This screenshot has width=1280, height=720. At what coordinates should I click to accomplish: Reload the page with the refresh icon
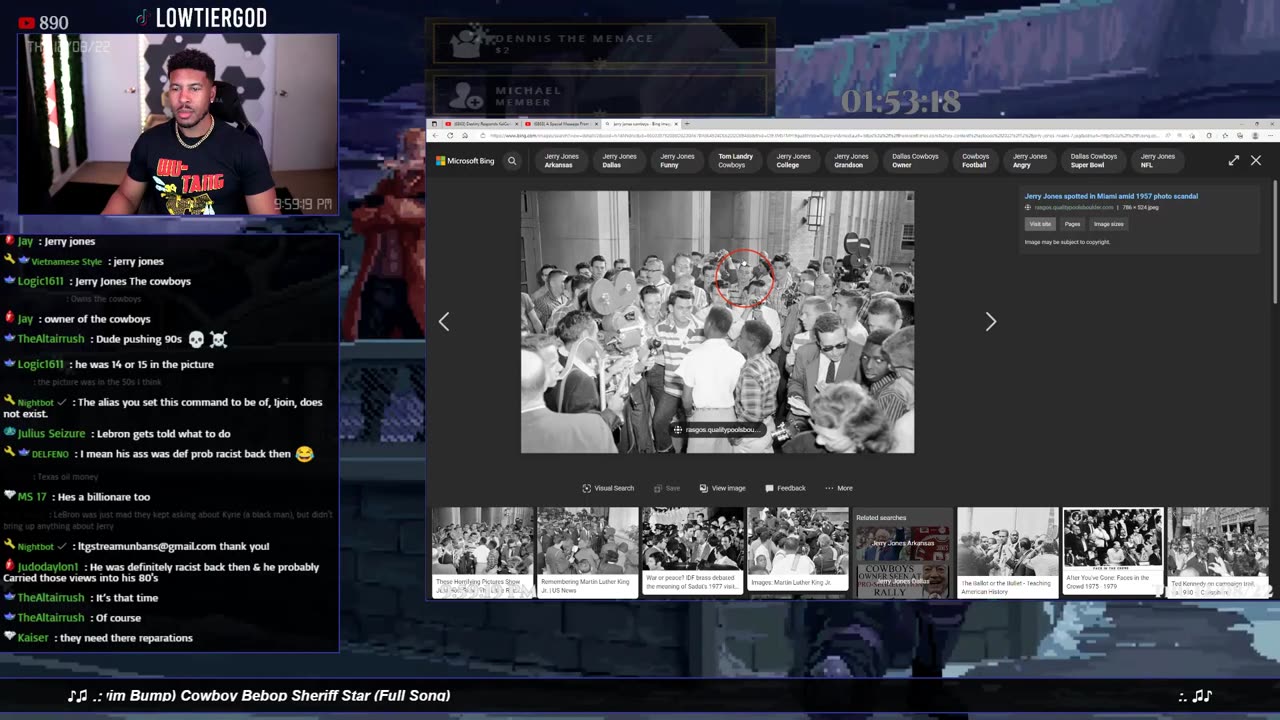point(450,135)
